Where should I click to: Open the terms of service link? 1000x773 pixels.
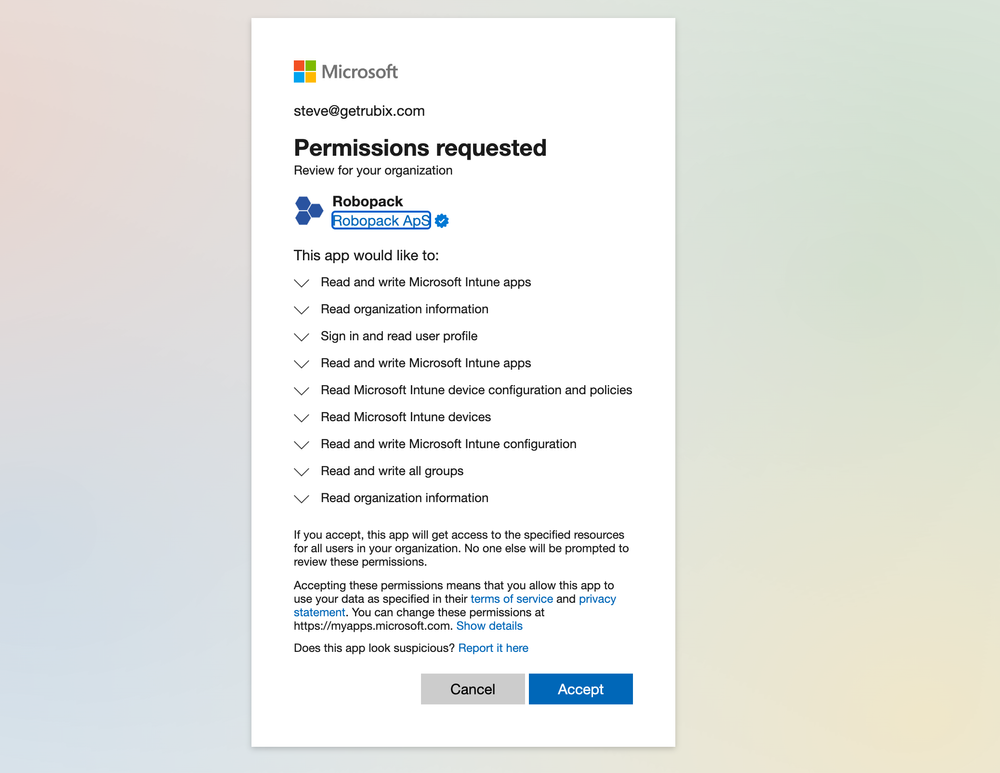tap(511, 599)
